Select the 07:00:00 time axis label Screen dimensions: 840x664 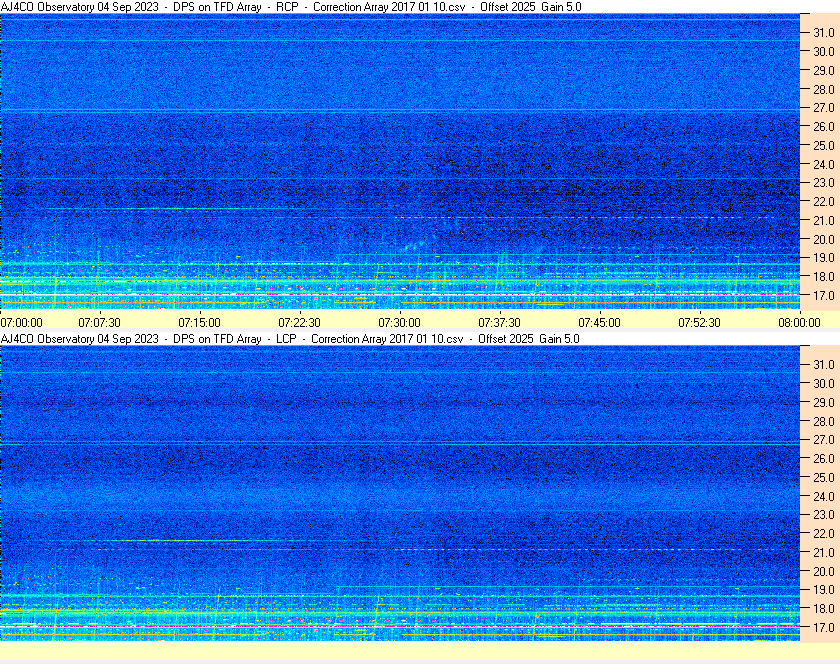[x=21, y=323]
